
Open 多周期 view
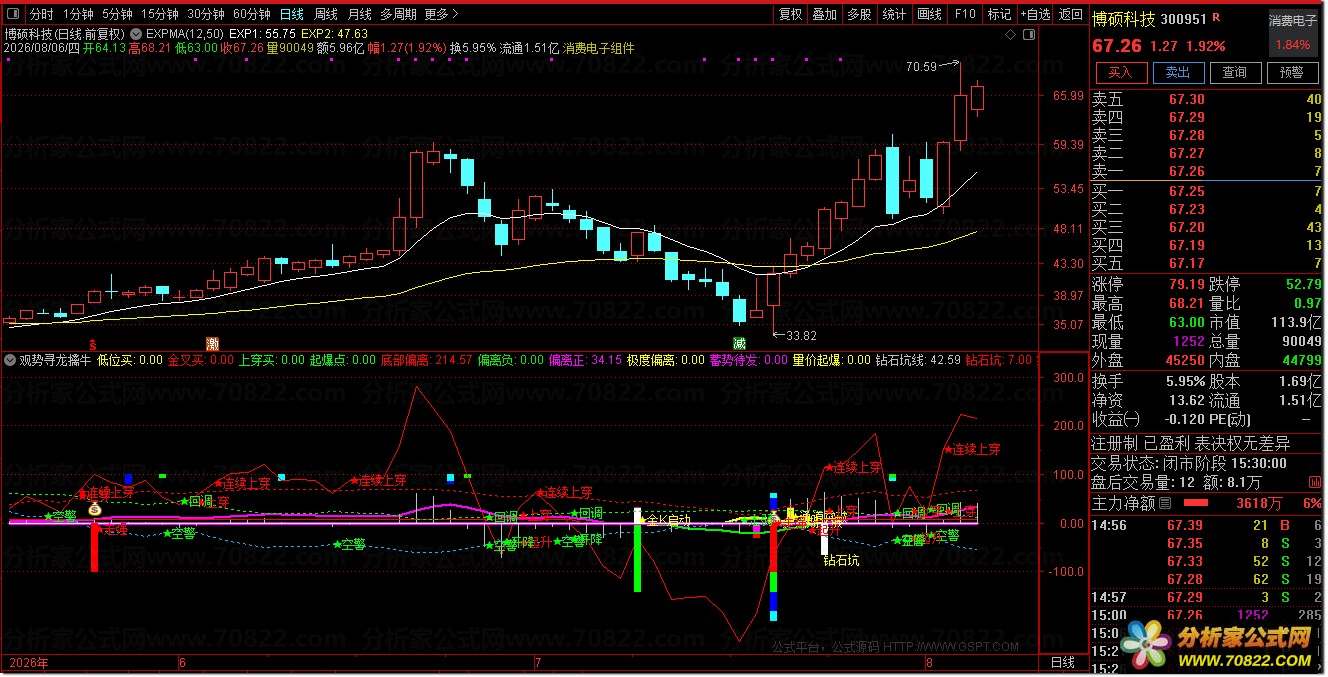point(398,14)
